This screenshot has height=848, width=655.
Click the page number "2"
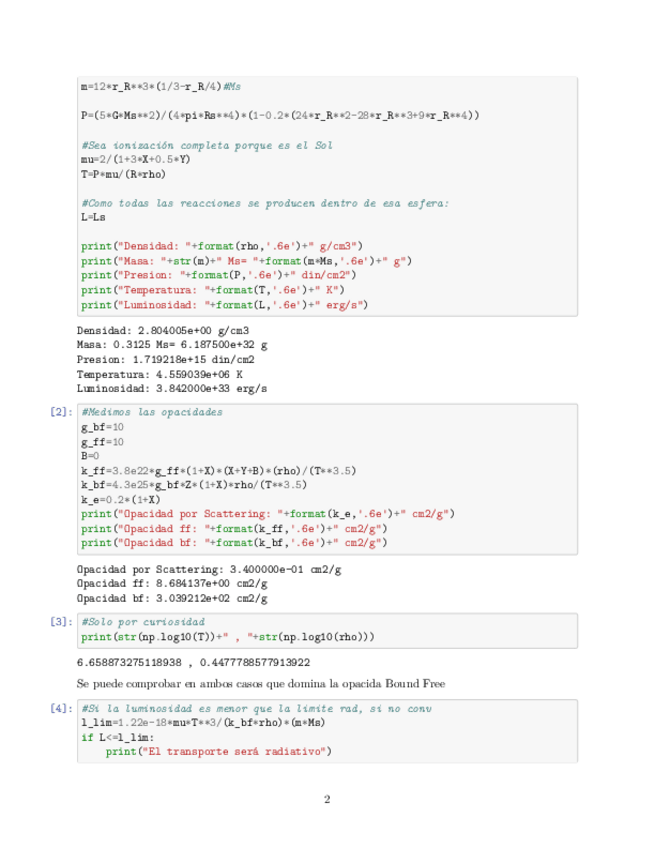point(327,799)
